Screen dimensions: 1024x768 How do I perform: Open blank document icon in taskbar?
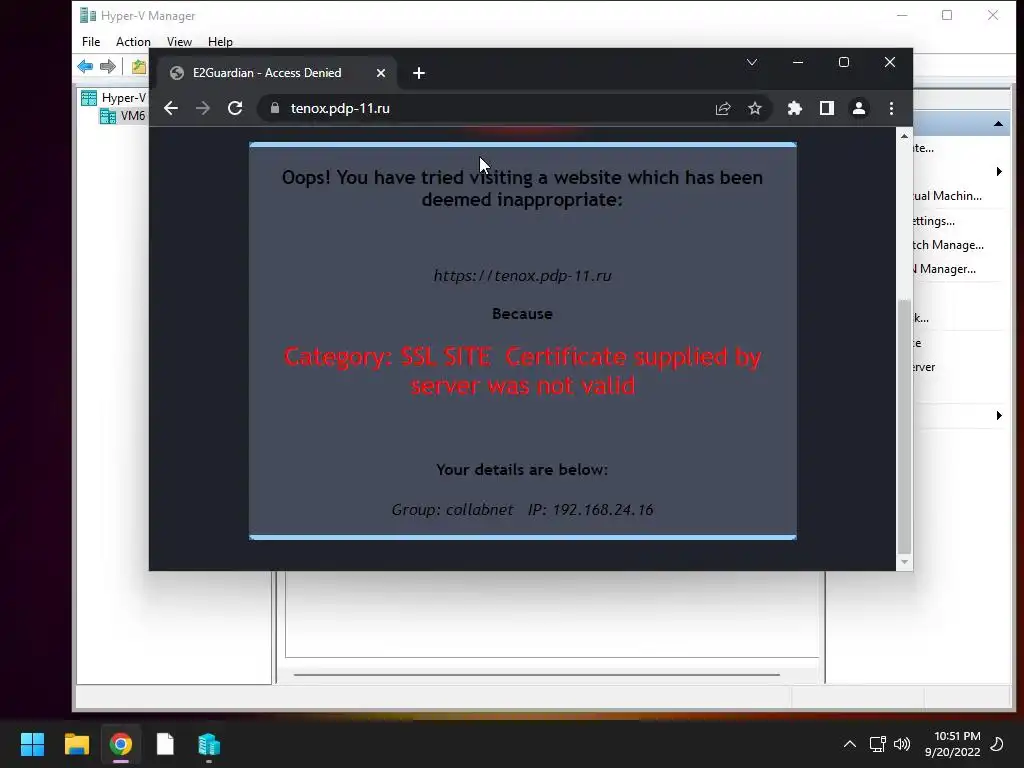tap(165, 744)
